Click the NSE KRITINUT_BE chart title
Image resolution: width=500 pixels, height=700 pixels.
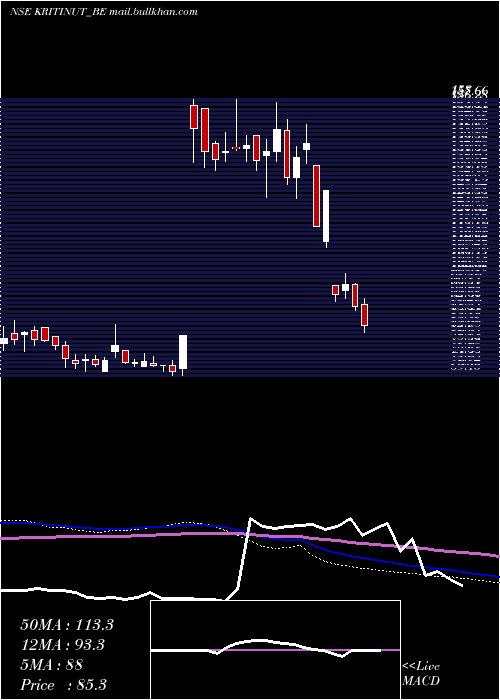pos(104,12)
